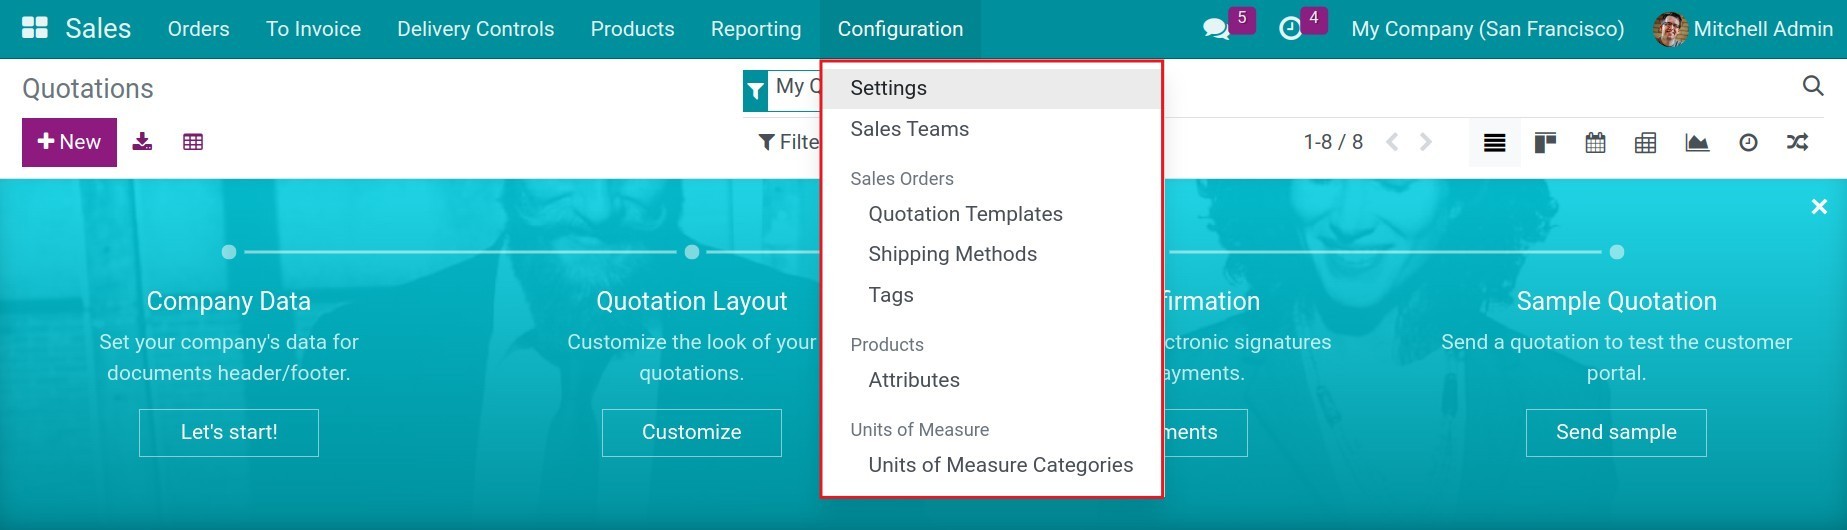Select Settings in Configuration dropdown

point(991,88)
